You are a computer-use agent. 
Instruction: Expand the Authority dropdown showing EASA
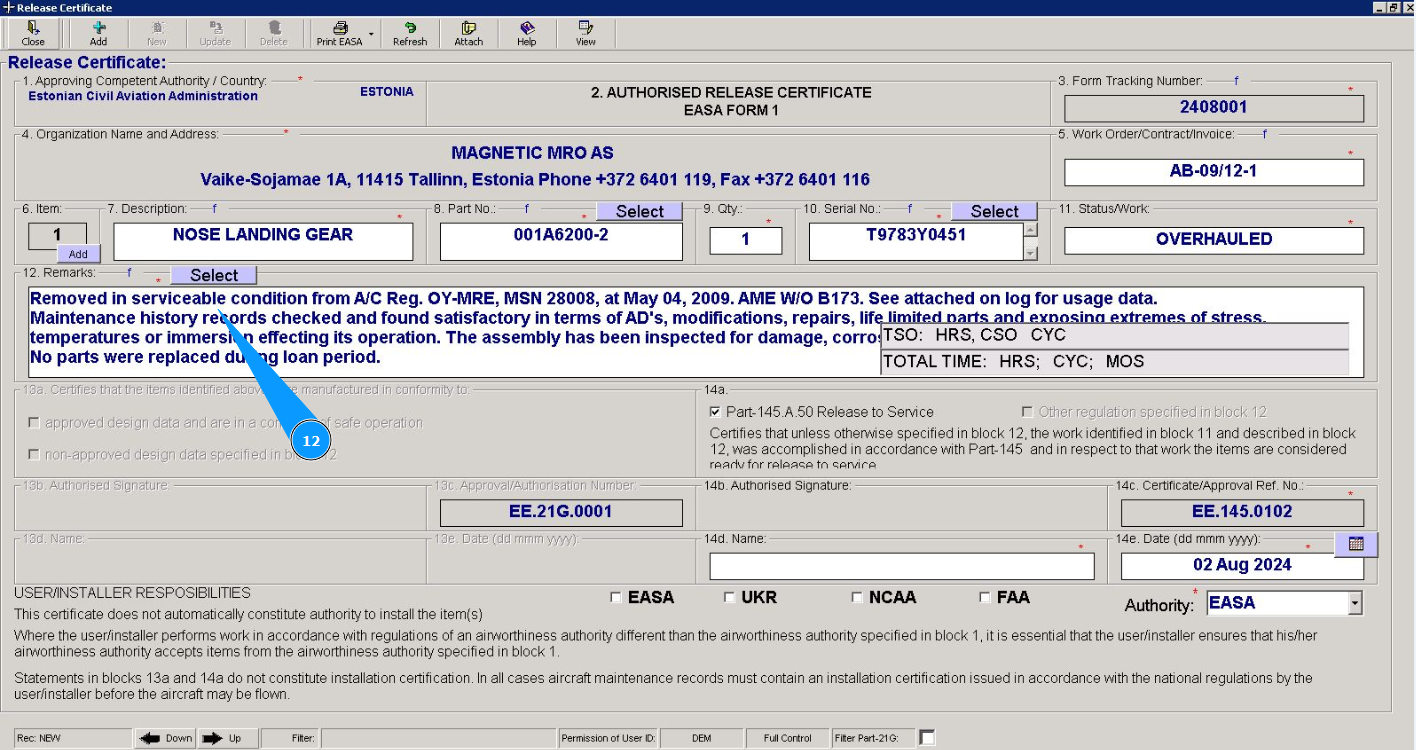tap(1354, 603)
